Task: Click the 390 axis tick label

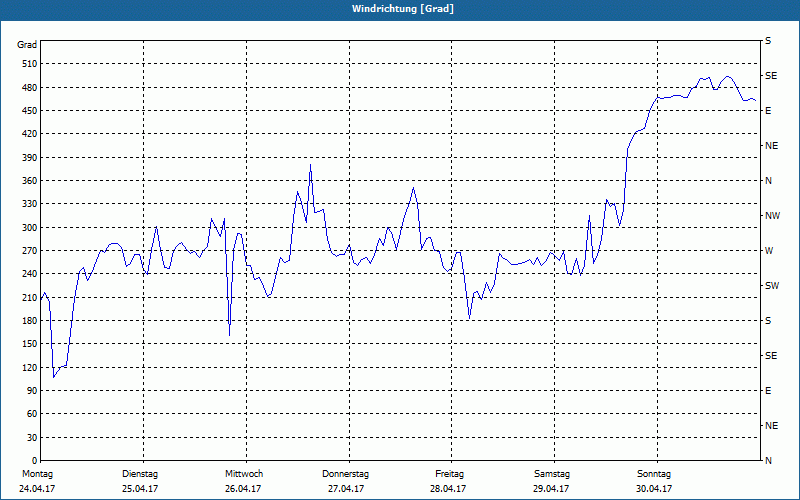Action: pos(29,158)
